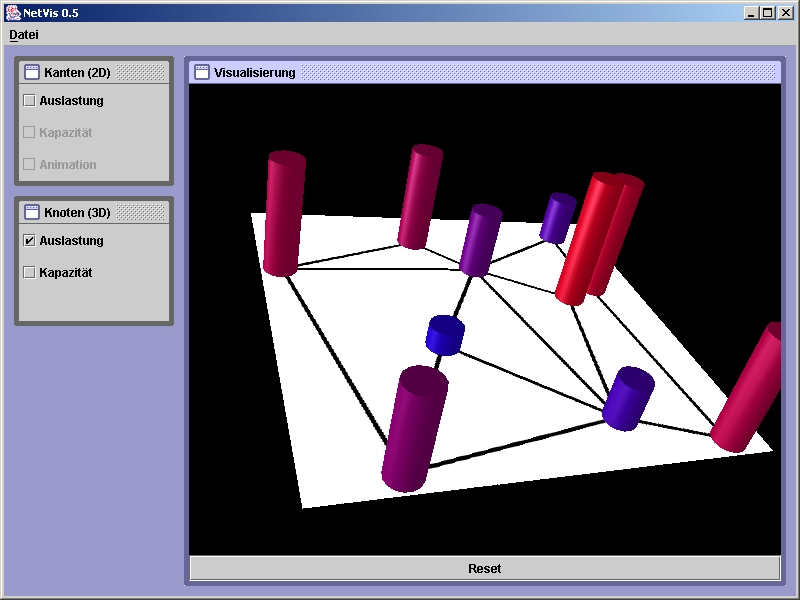Screen dimensions: 800x600
Task: Click the large purple cylinder at bottom
Action: point(415,429)
